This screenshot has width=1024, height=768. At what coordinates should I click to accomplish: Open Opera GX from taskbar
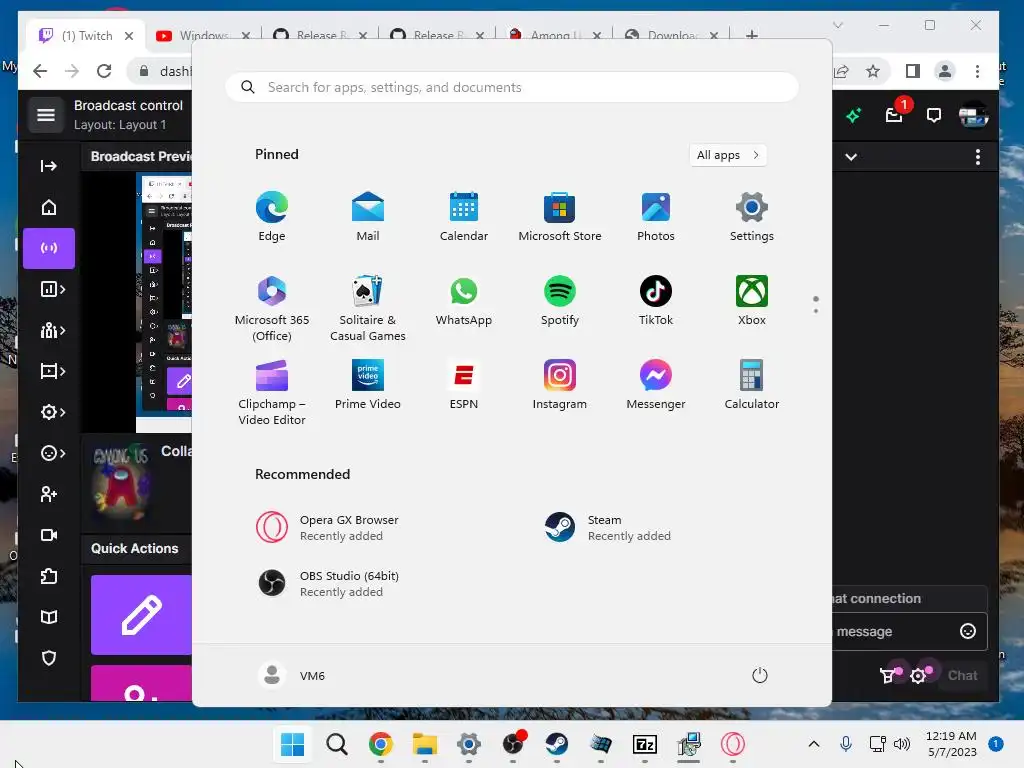[733, 744]
